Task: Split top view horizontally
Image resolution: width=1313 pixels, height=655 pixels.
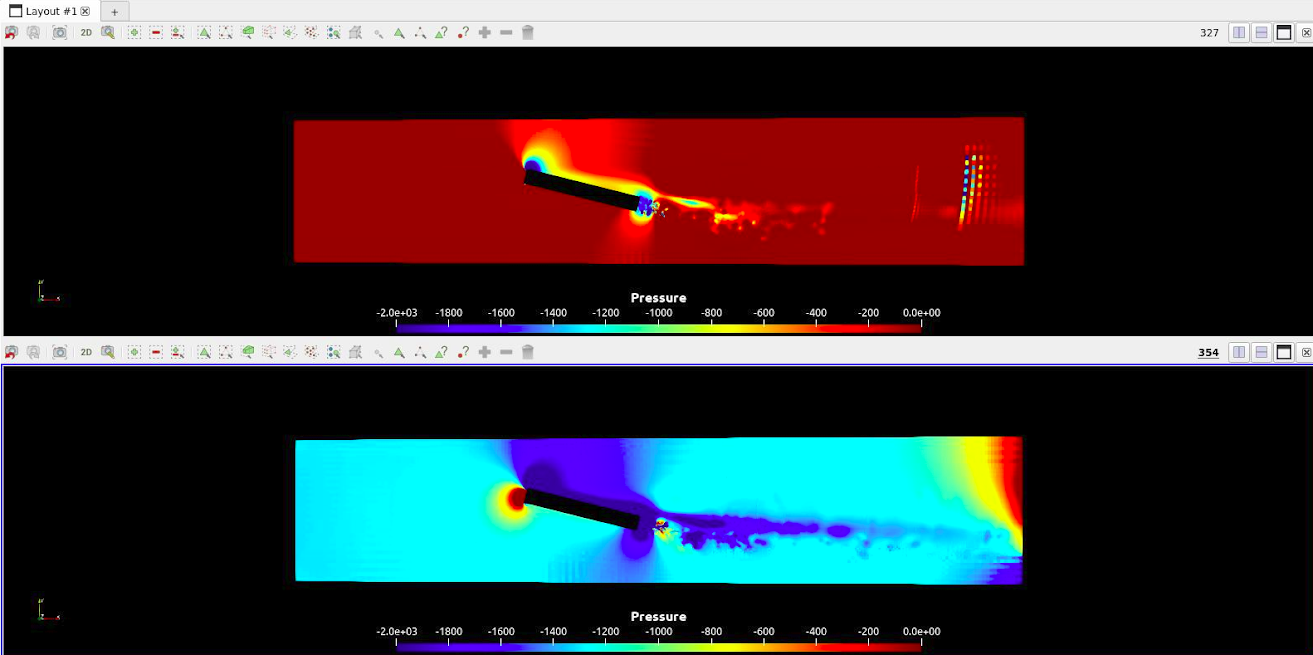Action: (x=1240, y=33)
